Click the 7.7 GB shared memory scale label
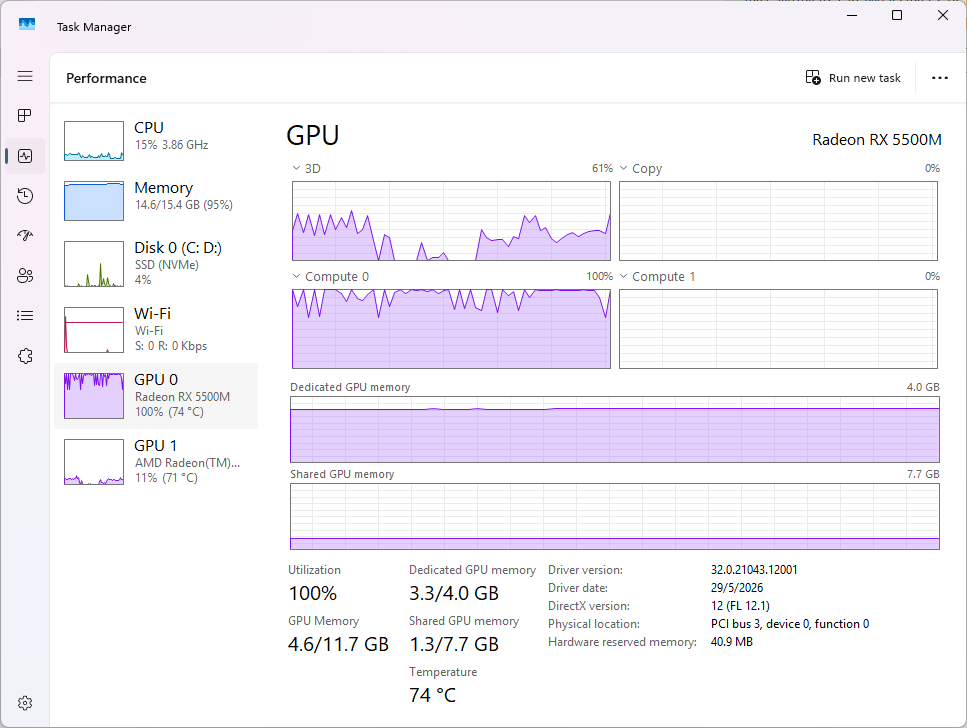967x728 pixels. tap(923, 474)
